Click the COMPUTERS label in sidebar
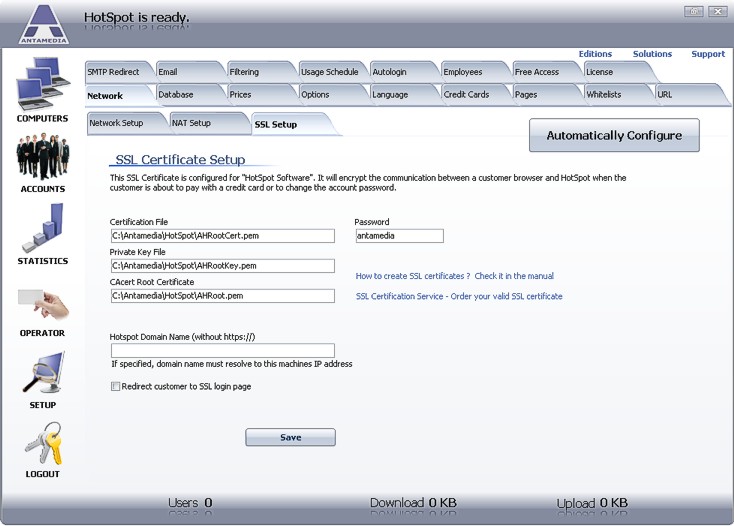The height and width of the screenshot is (526, 734). tap(43, 118)
